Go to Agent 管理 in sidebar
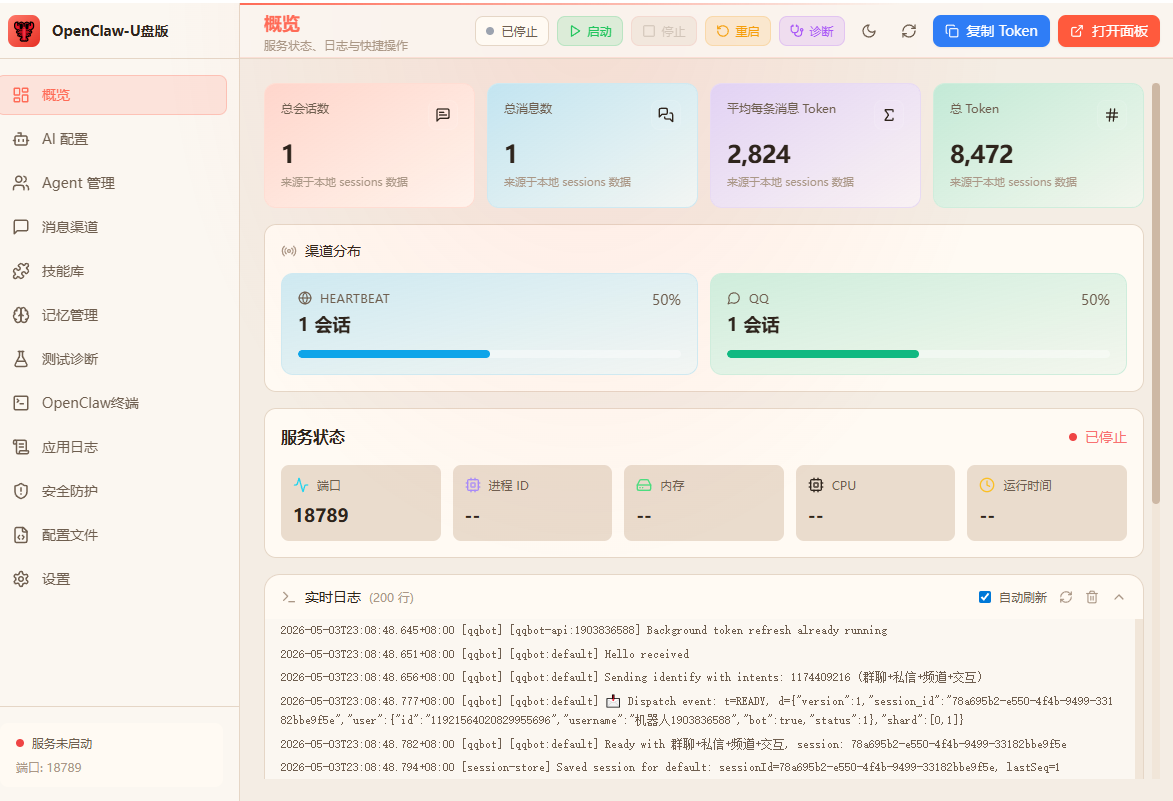The height and width of the screenshot is (801, 1173). (114, 183)
